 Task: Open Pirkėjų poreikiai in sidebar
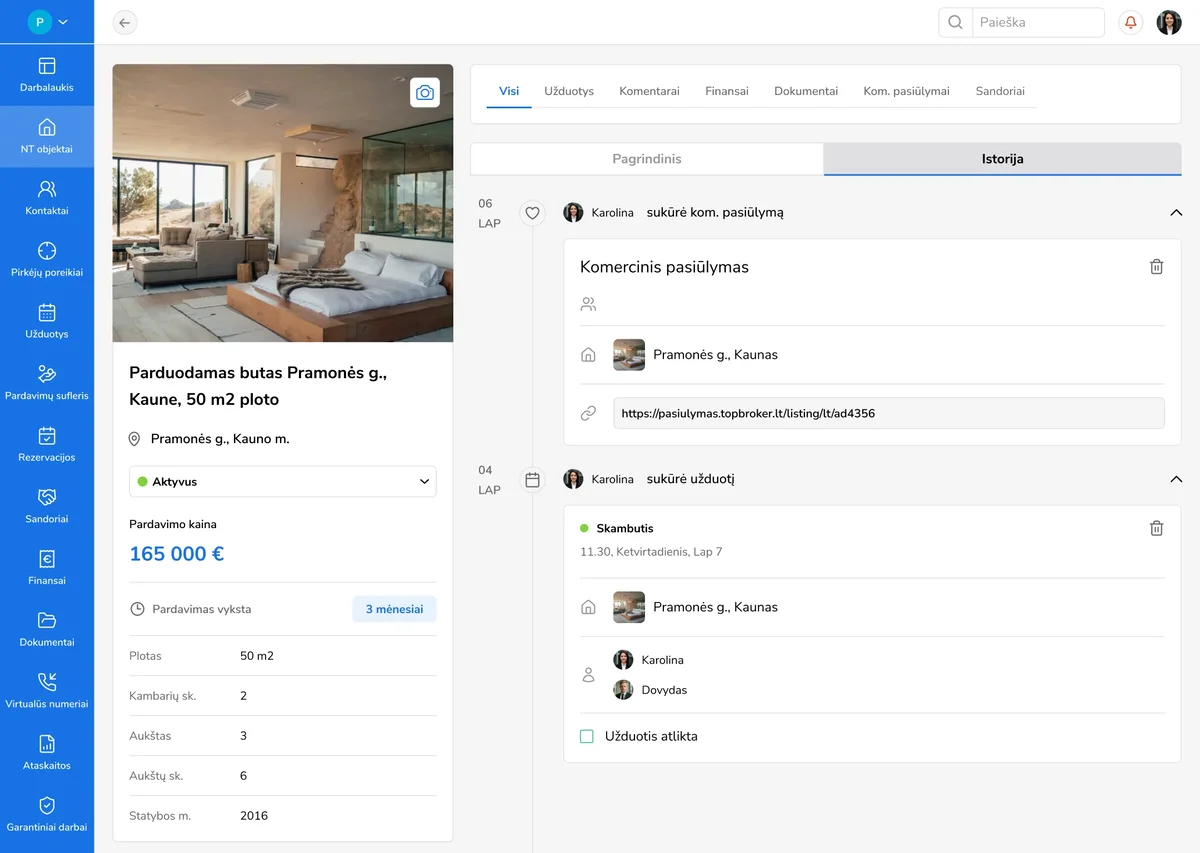coord(47,260)
